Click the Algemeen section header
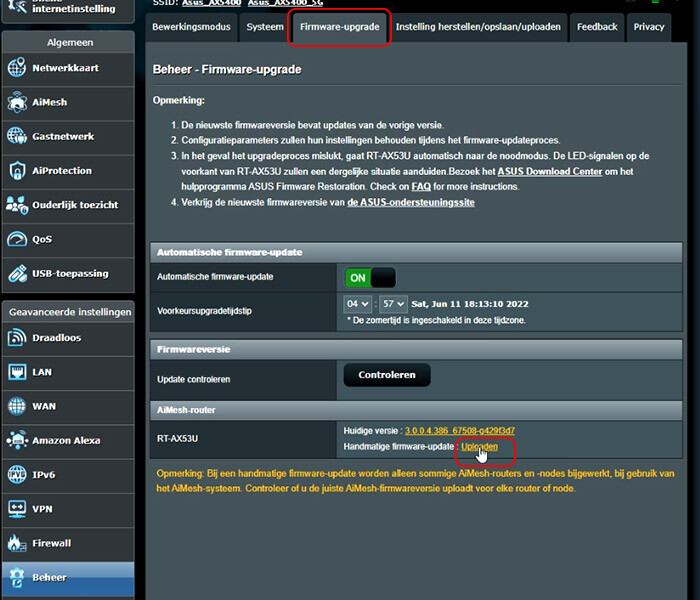 click(70, 42)
